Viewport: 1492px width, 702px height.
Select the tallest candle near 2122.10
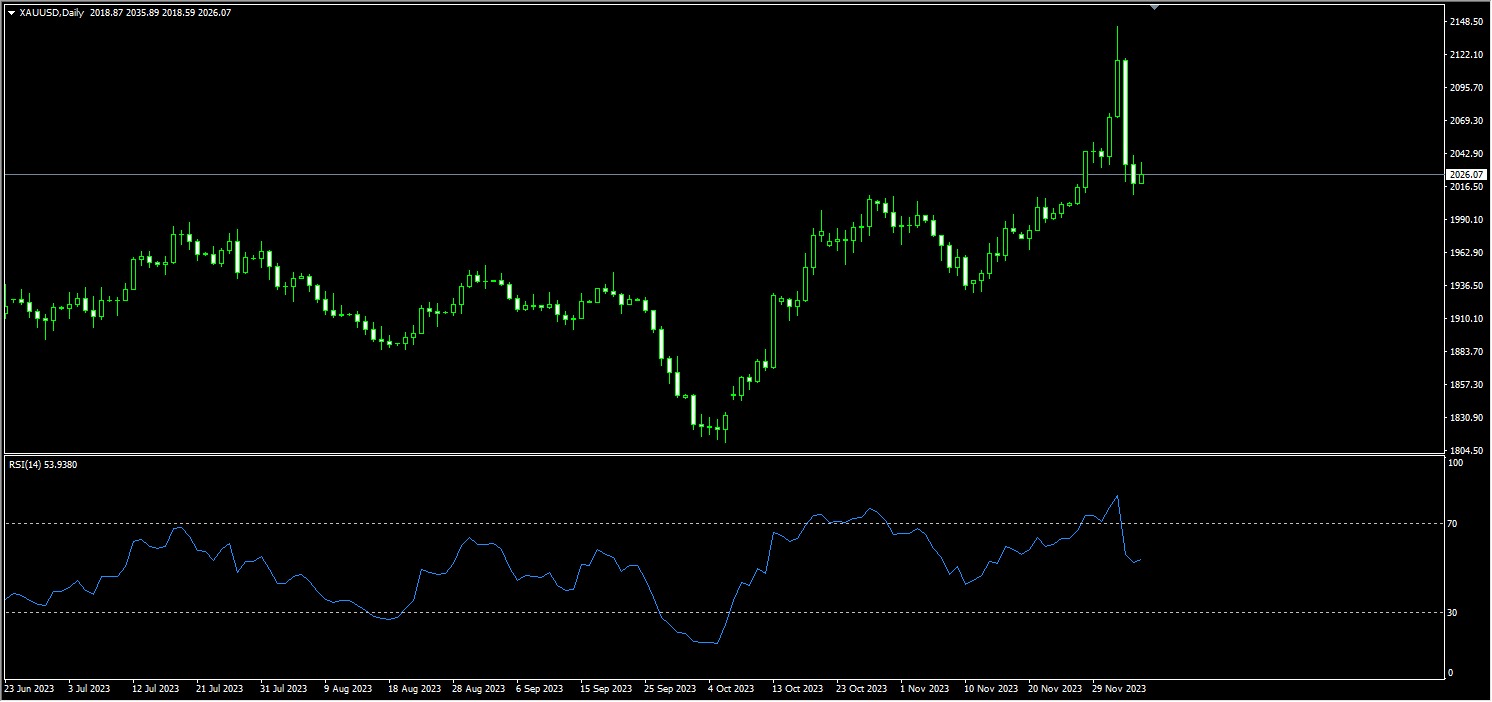click(x=1125, y=111)
